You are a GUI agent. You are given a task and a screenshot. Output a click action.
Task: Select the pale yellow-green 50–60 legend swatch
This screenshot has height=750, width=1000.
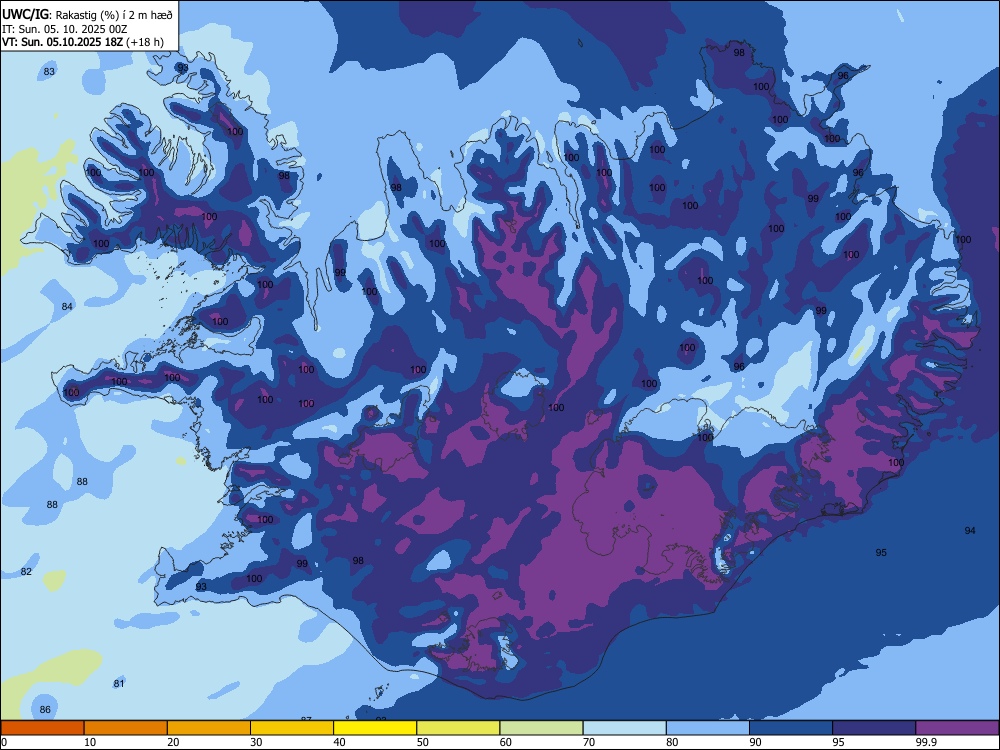[459, 728]
